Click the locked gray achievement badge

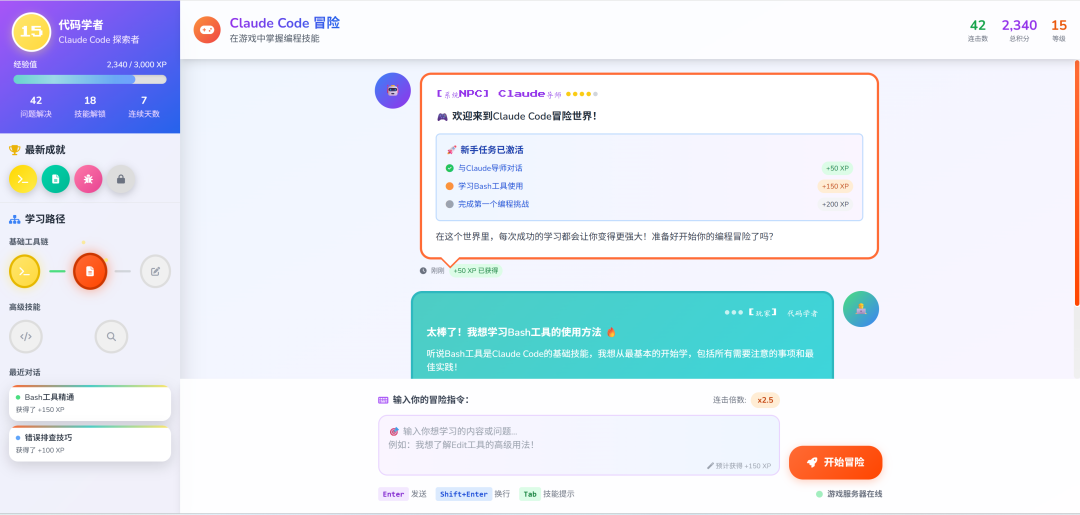[121, 179]
